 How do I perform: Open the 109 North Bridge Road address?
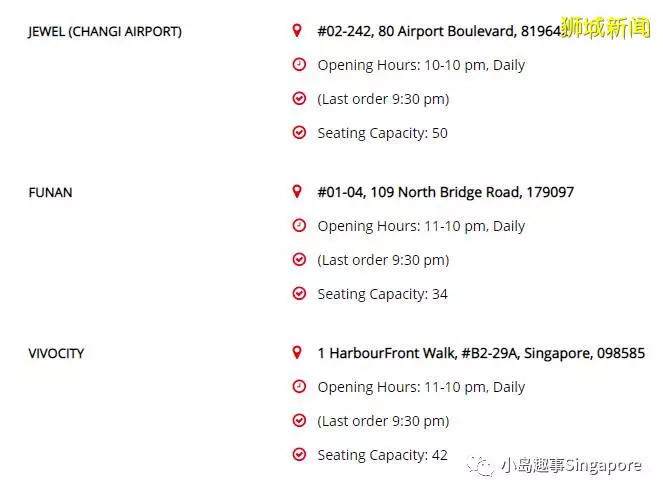coord(446,192)
